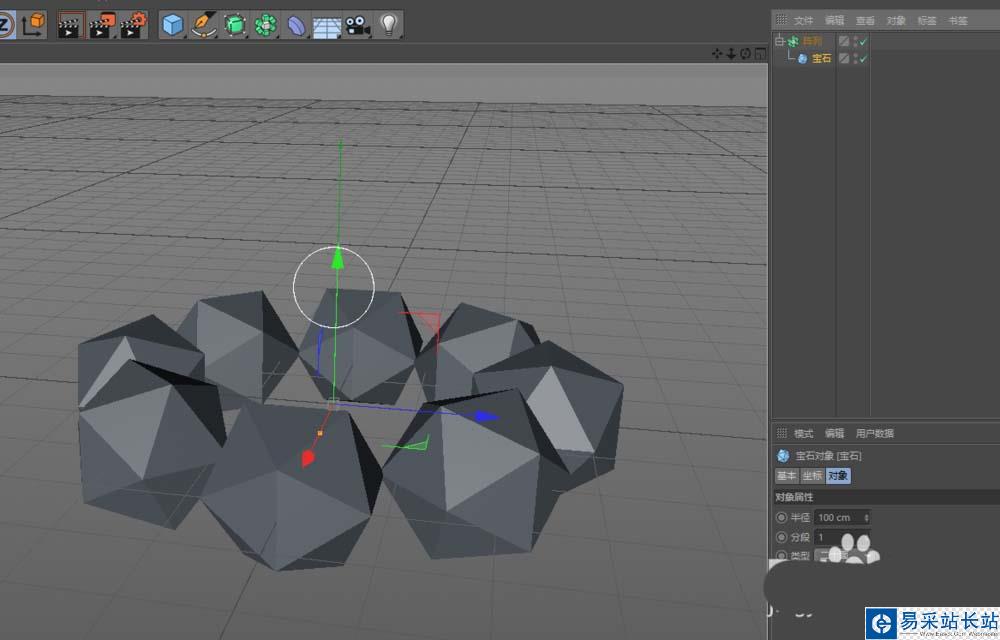
Task: Open the 书签 menu in the object manager
Action: click(x=957, y=20)
